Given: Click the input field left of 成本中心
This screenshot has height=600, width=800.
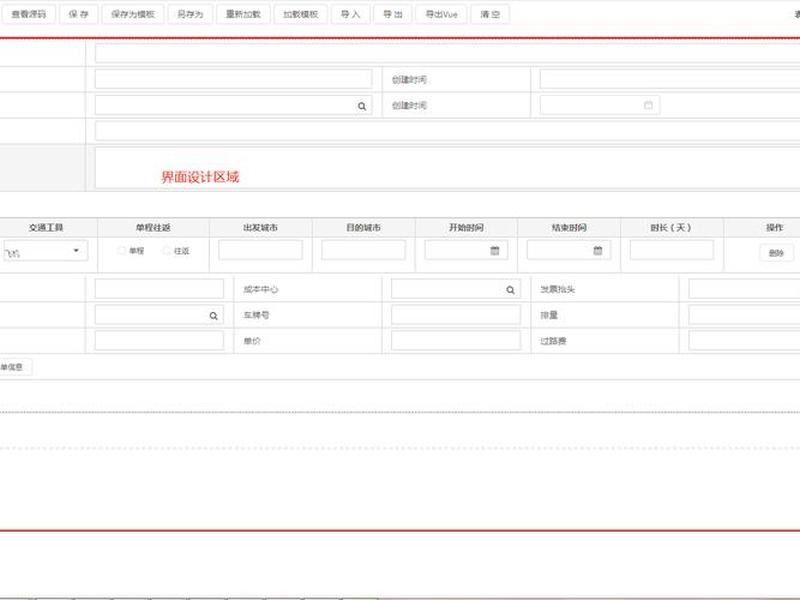Looking at the screenshot, I should tap(159, 289).
